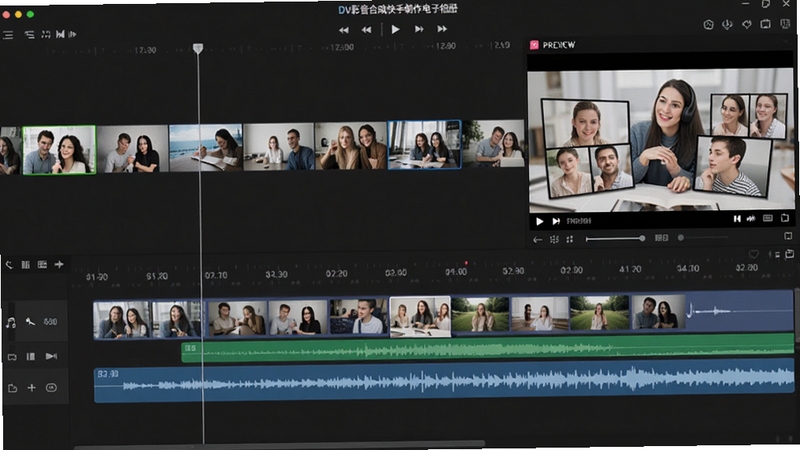
Task: Select the first green-park clip on the timeline
Action: (481, 315)
